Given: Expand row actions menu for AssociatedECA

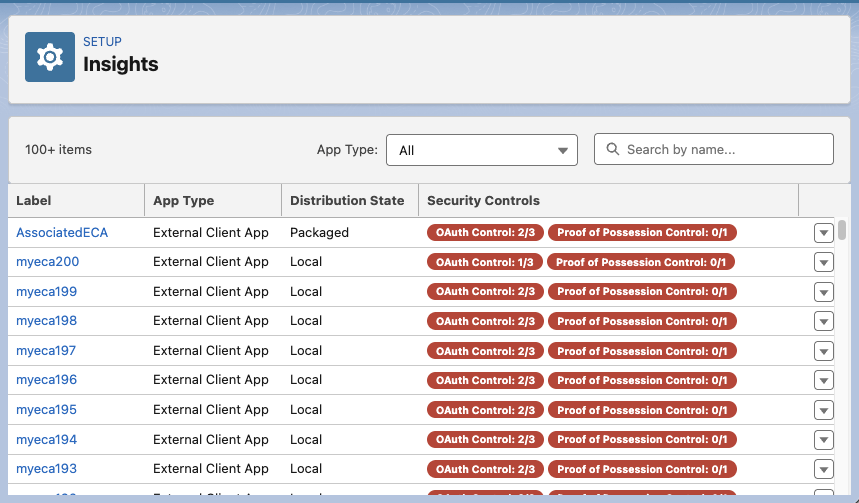Looking at the screenshot, I should [823, 233].
